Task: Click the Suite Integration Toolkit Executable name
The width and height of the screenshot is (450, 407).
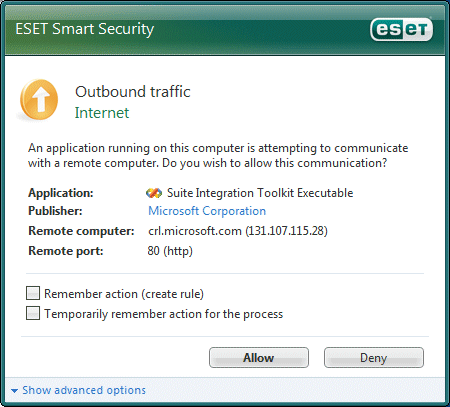Action: [260, 193]
